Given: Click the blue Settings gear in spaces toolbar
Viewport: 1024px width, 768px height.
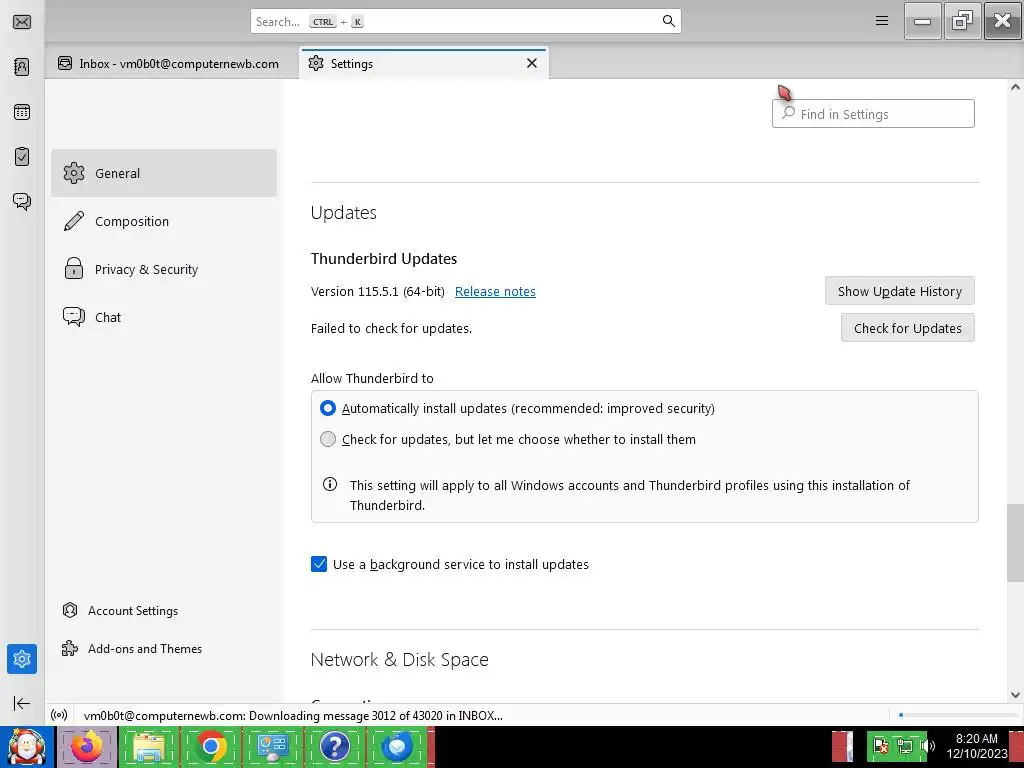Looking at the screenshot, I should pyautogui.click(x=22, y=659).
